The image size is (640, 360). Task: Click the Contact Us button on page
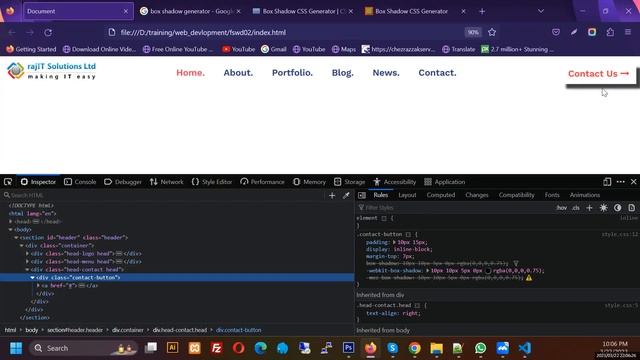(x=598, y=73)
